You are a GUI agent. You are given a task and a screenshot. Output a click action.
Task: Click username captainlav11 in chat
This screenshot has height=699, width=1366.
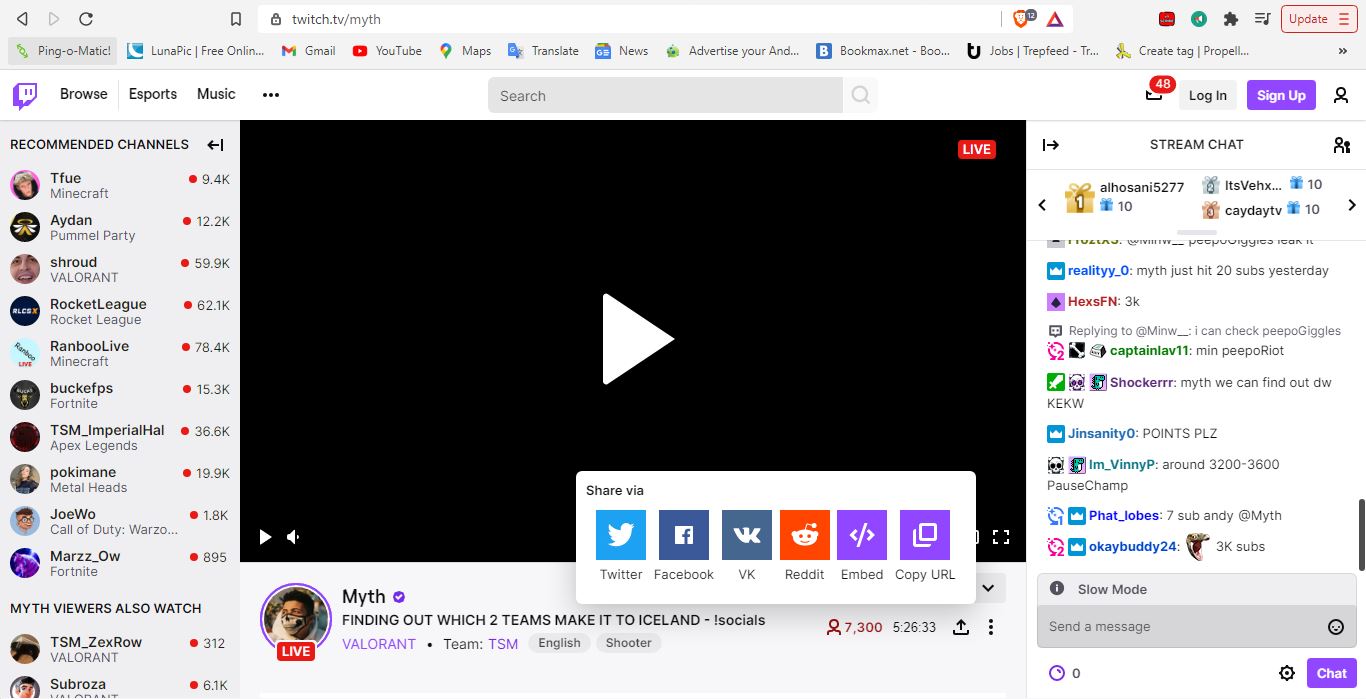1149,351
